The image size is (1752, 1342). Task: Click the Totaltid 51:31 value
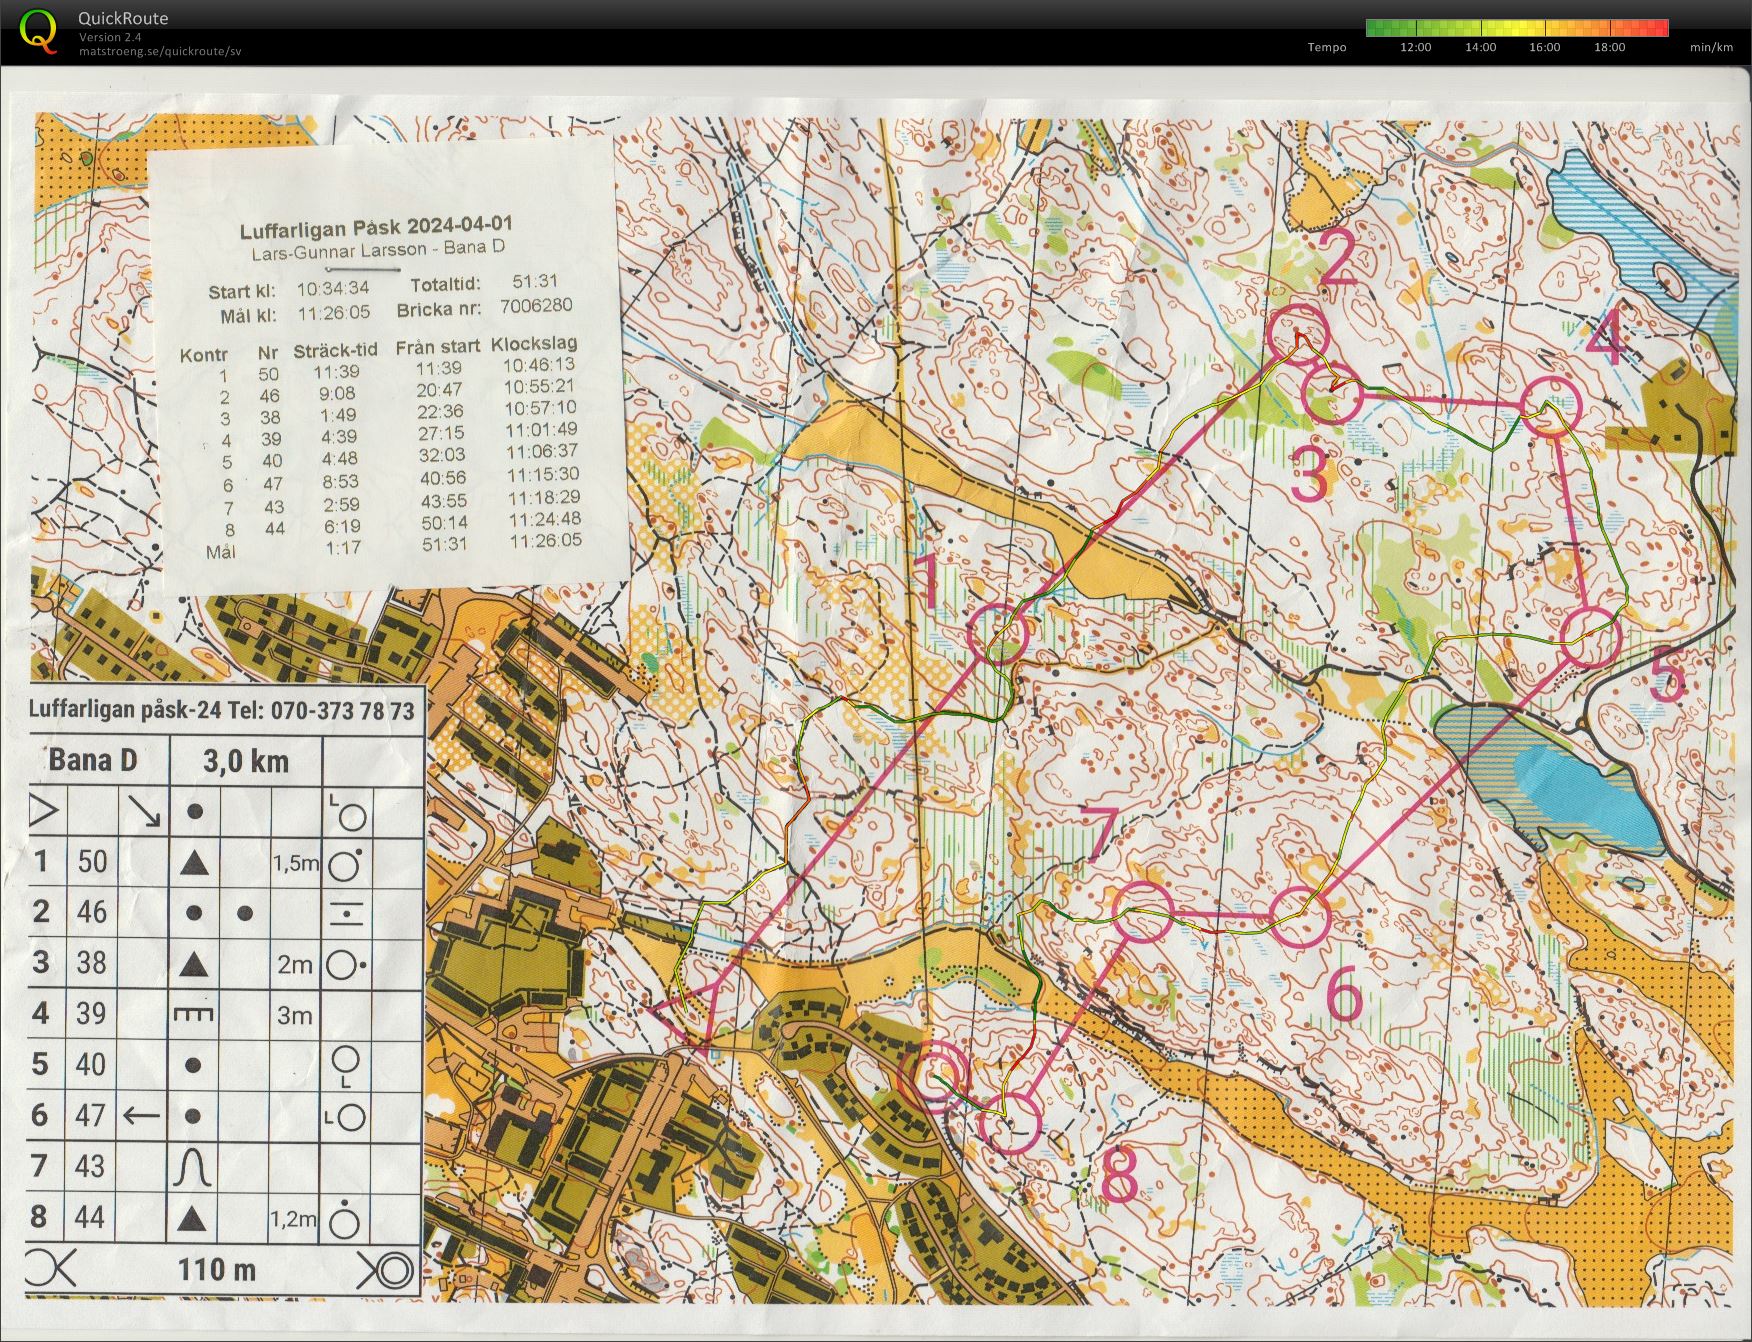coord(535,282)
